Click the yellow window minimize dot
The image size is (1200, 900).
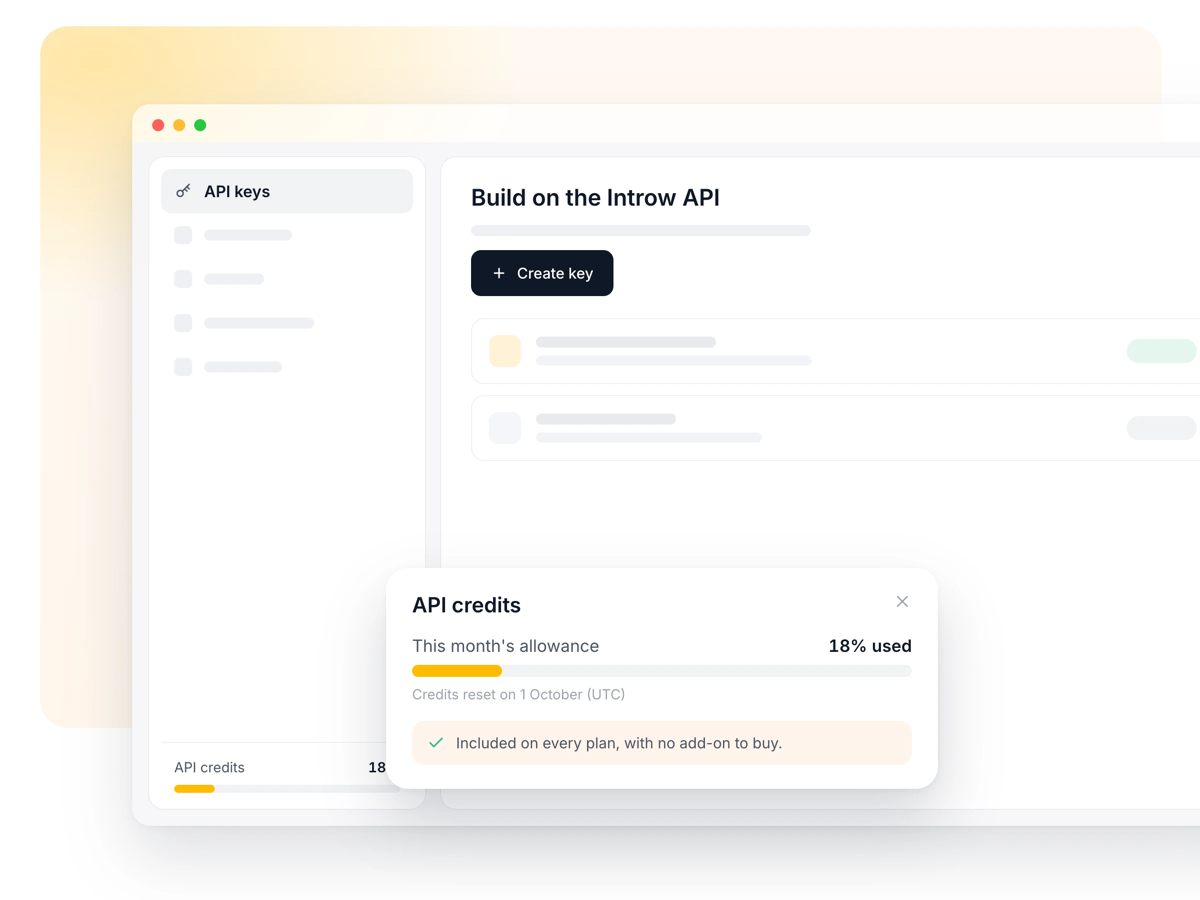pyautogui.click(x=179, y=125)
